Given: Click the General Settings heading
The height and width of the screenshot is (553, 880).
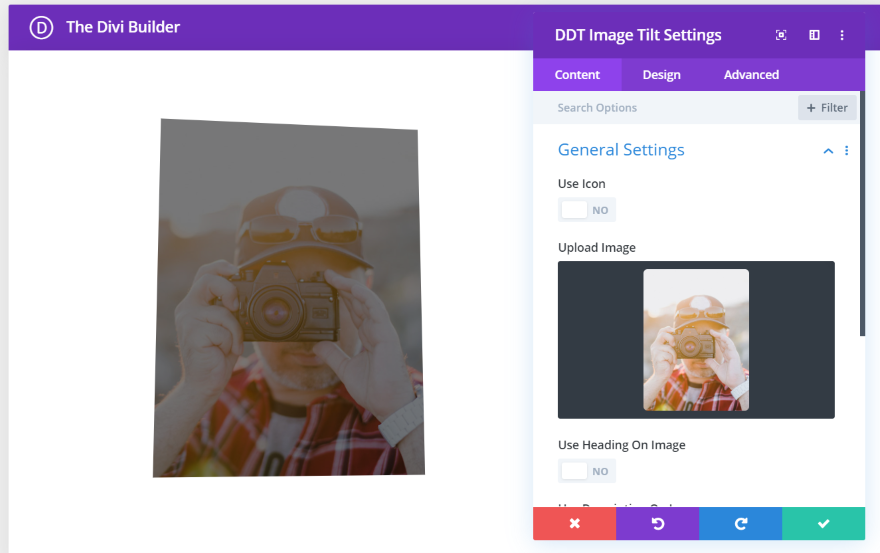Looking at the screenshot, I should [x=621, y=150].
